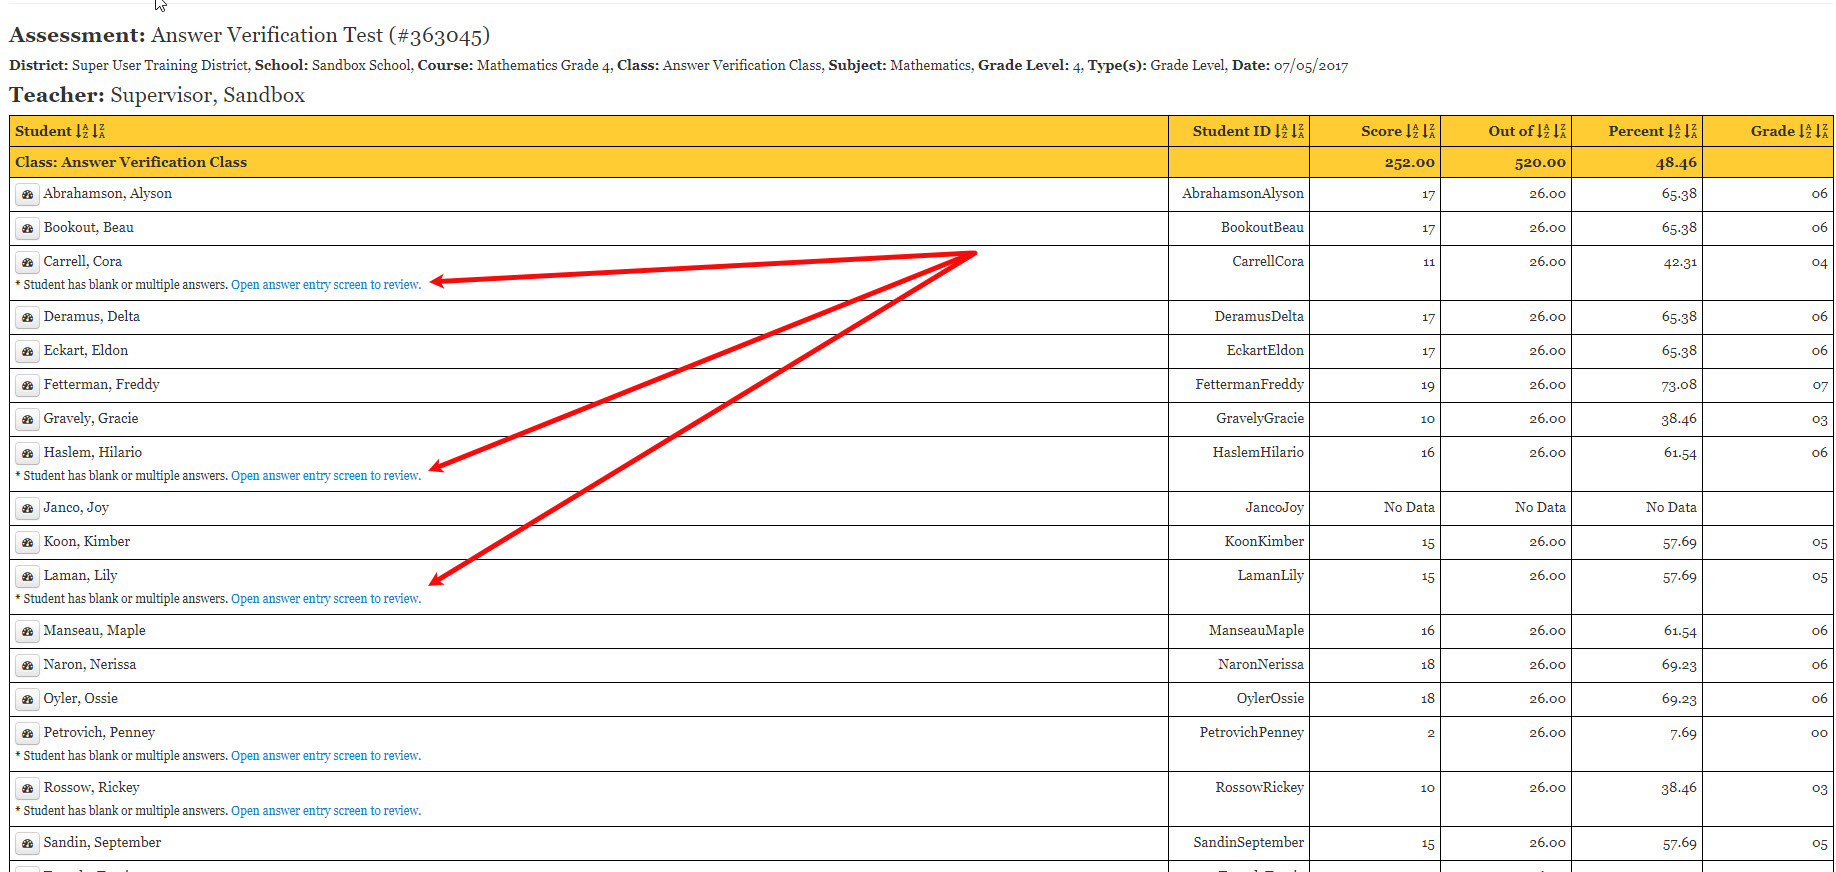Open dashboard icon for Bookout, Beau

(x=28, y=228)
